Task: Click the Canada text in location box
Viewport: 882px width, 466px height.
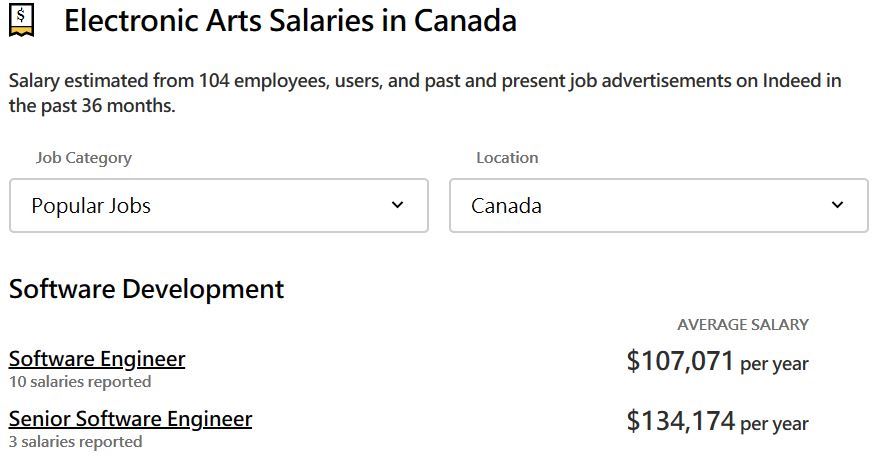Action: pyautogui.click(x=506, y=206)
